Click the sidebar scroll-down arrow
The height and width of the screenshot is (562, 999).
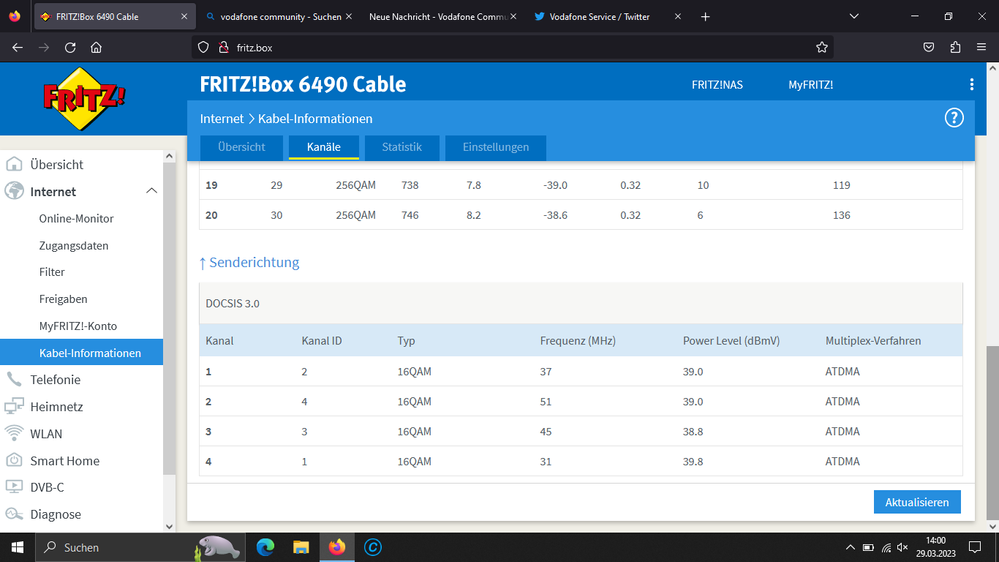click(x=169, y=526)
